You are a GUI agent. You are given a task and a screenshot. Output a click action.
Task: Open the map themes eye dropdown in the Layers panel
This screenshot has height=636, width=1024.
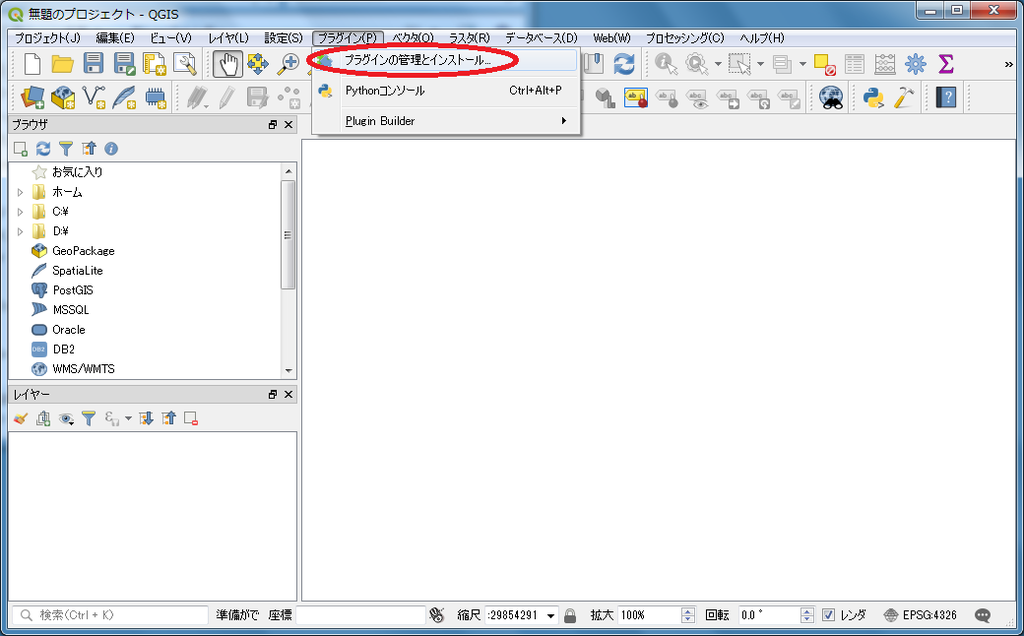66,419
